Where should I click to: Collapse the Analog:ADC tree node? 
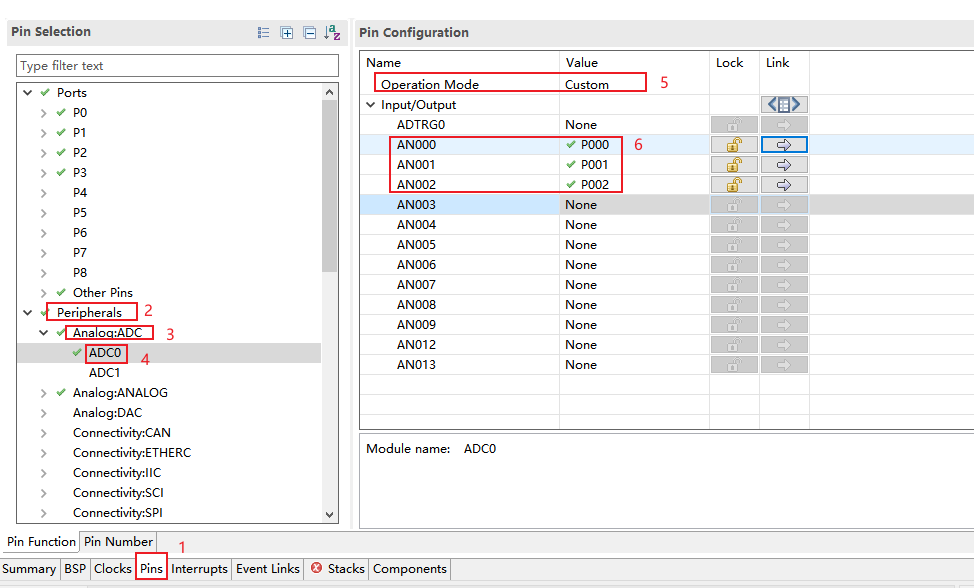click(x=44, y=333)
